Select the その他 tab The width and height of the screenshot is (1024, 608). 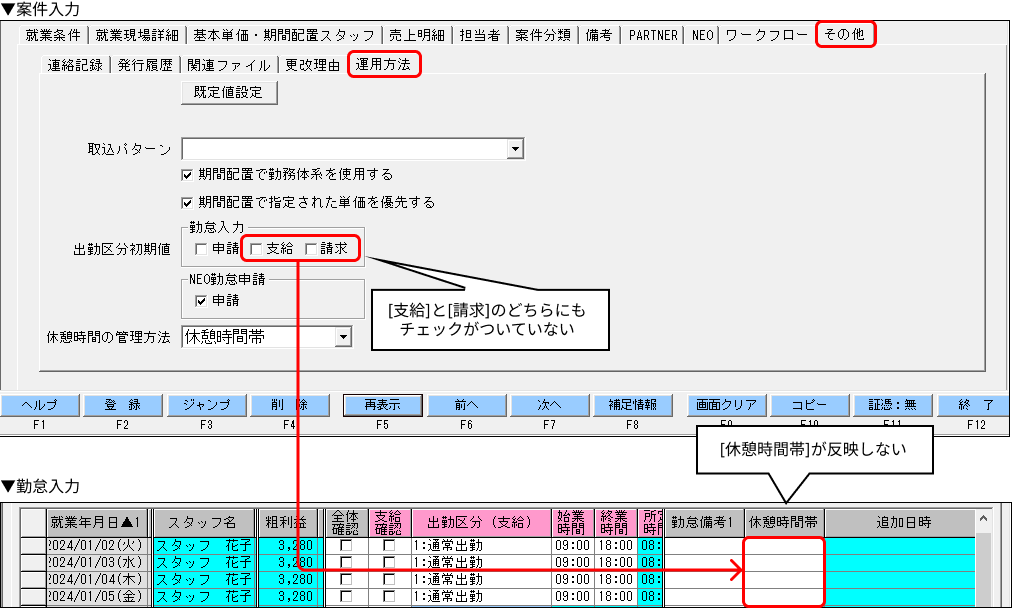pos(844,34)
